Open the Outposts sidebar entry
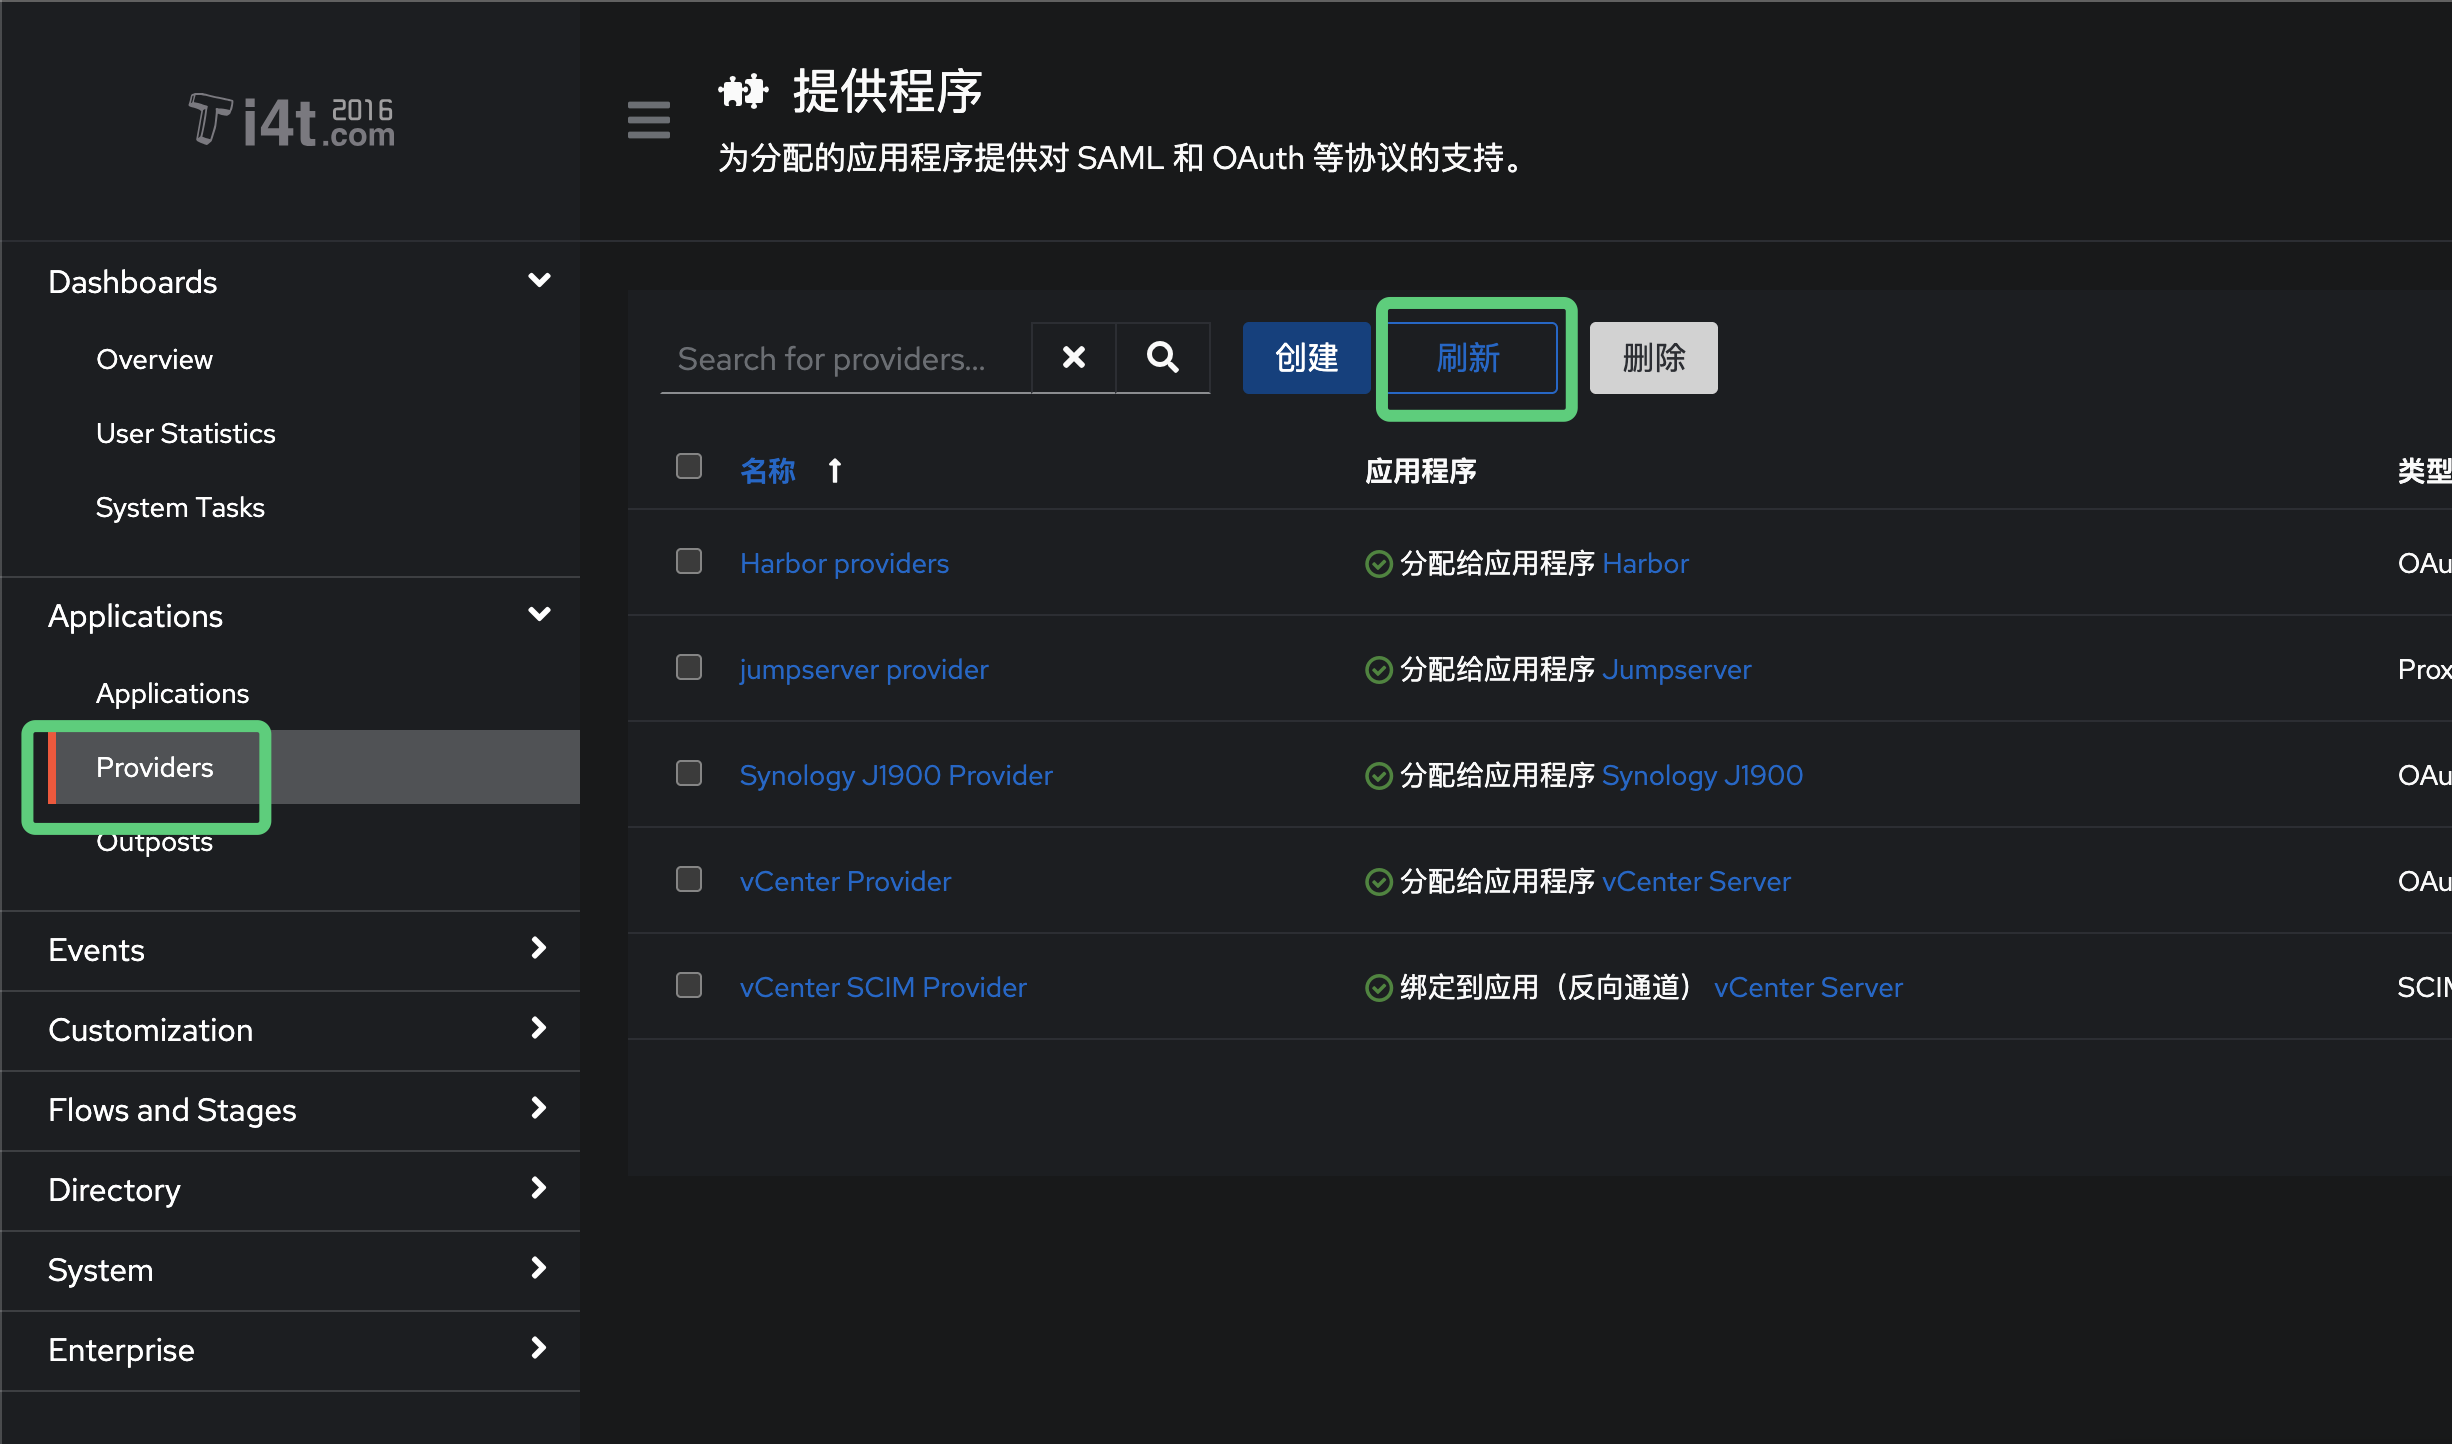 (x=154, y=841)
